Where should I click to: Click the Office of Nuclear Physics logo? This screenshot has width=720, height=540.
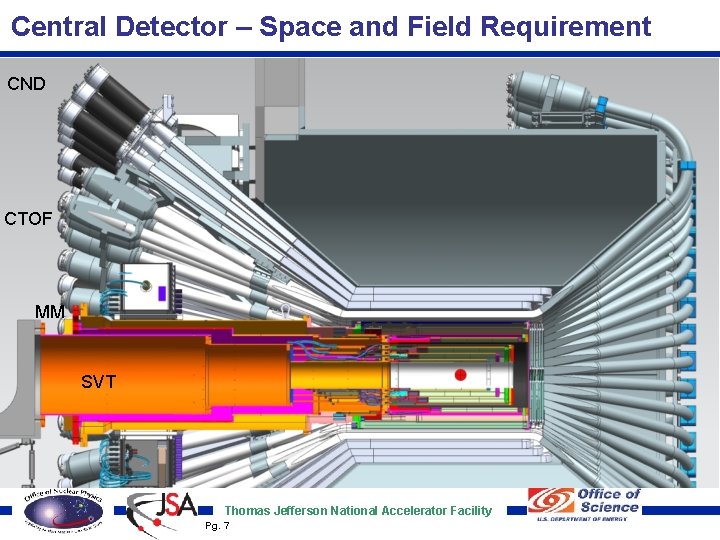[63, 509]
